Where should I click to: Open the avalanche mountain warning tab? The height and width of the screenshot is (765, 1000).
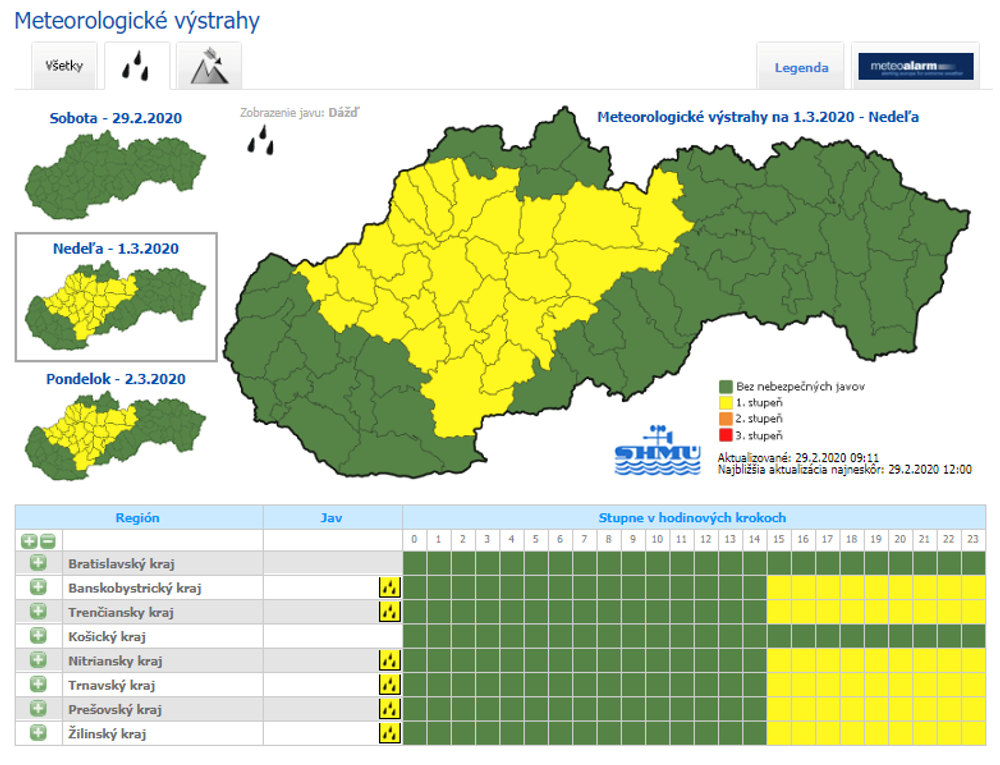[209, 67]
